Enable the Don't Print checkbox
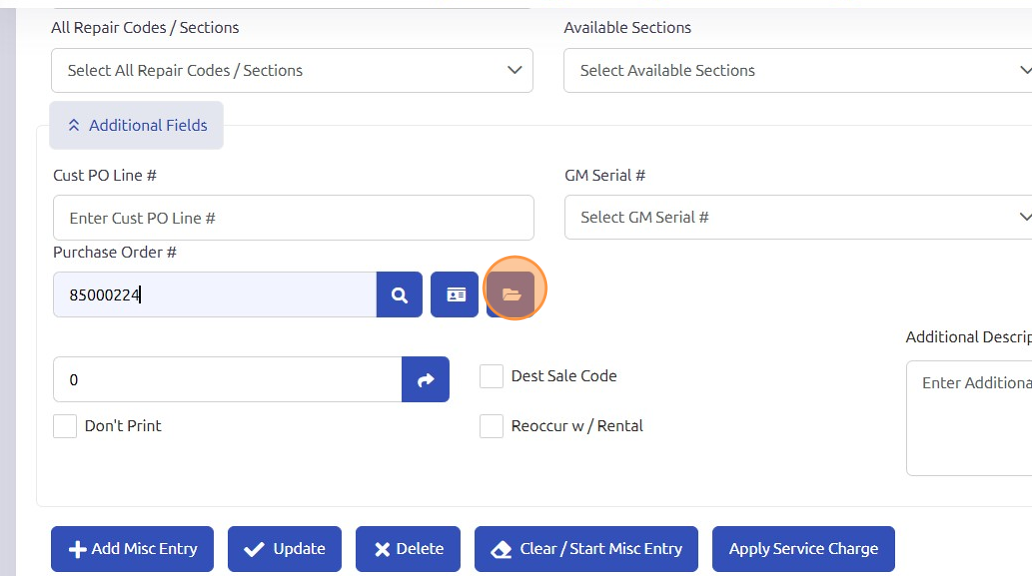 click(x=65, y=426)
